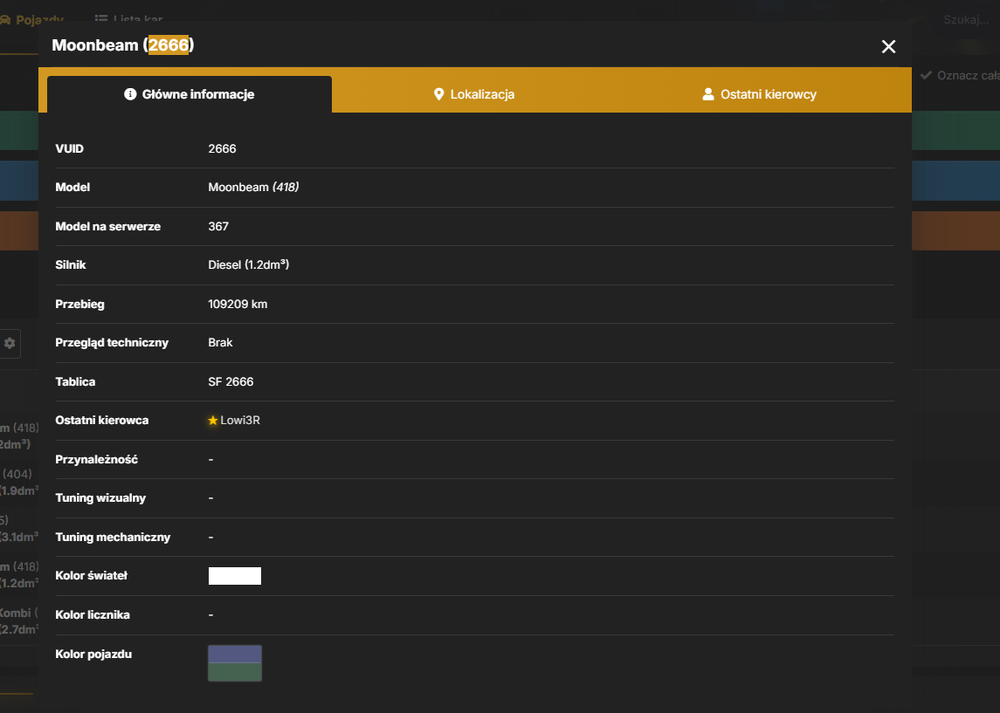The height and width of the screenshot is (713, 1000).
Task: Click the green lower Kolor pojazdu swatch
Action: coord(235,672)
